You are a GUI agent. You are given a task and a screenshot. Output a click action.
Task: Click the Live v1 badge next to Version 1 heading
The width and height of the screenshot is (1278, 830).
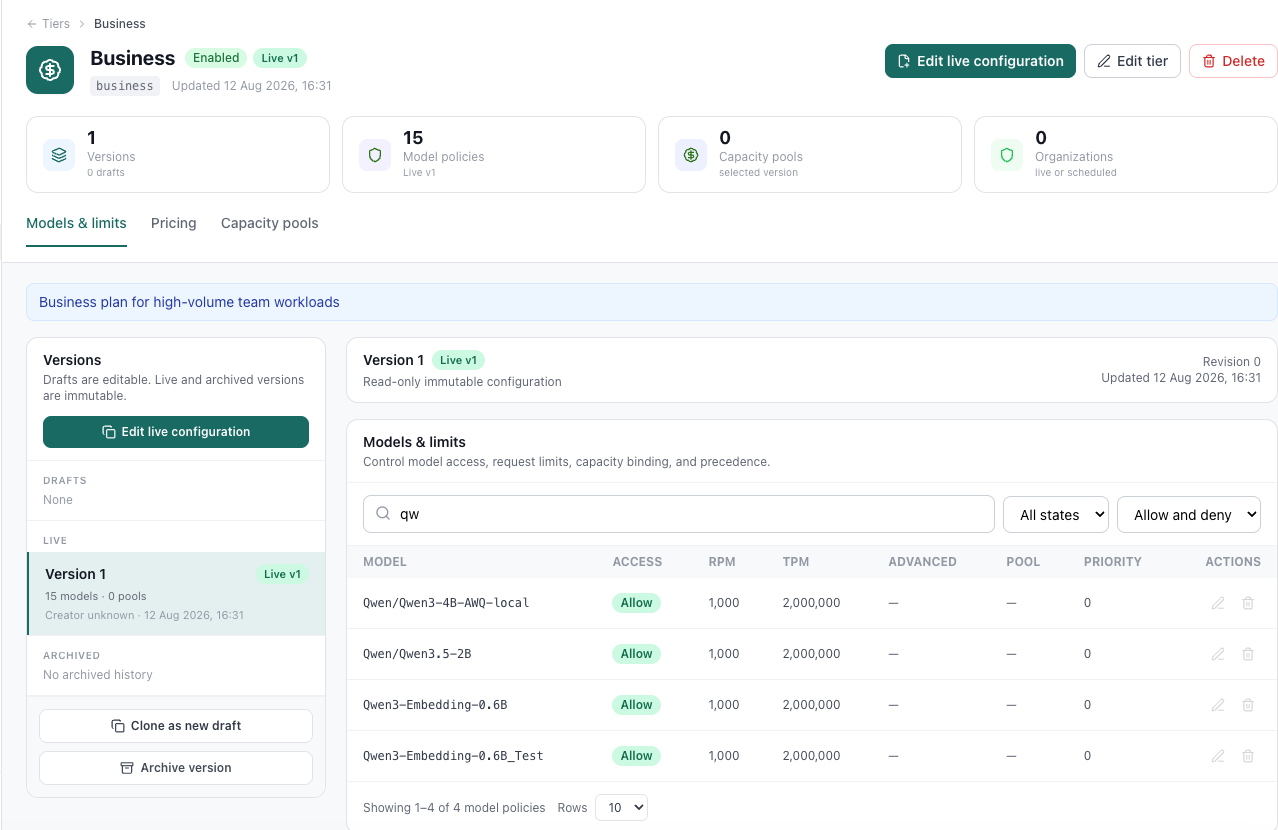(x=458, y=360)
